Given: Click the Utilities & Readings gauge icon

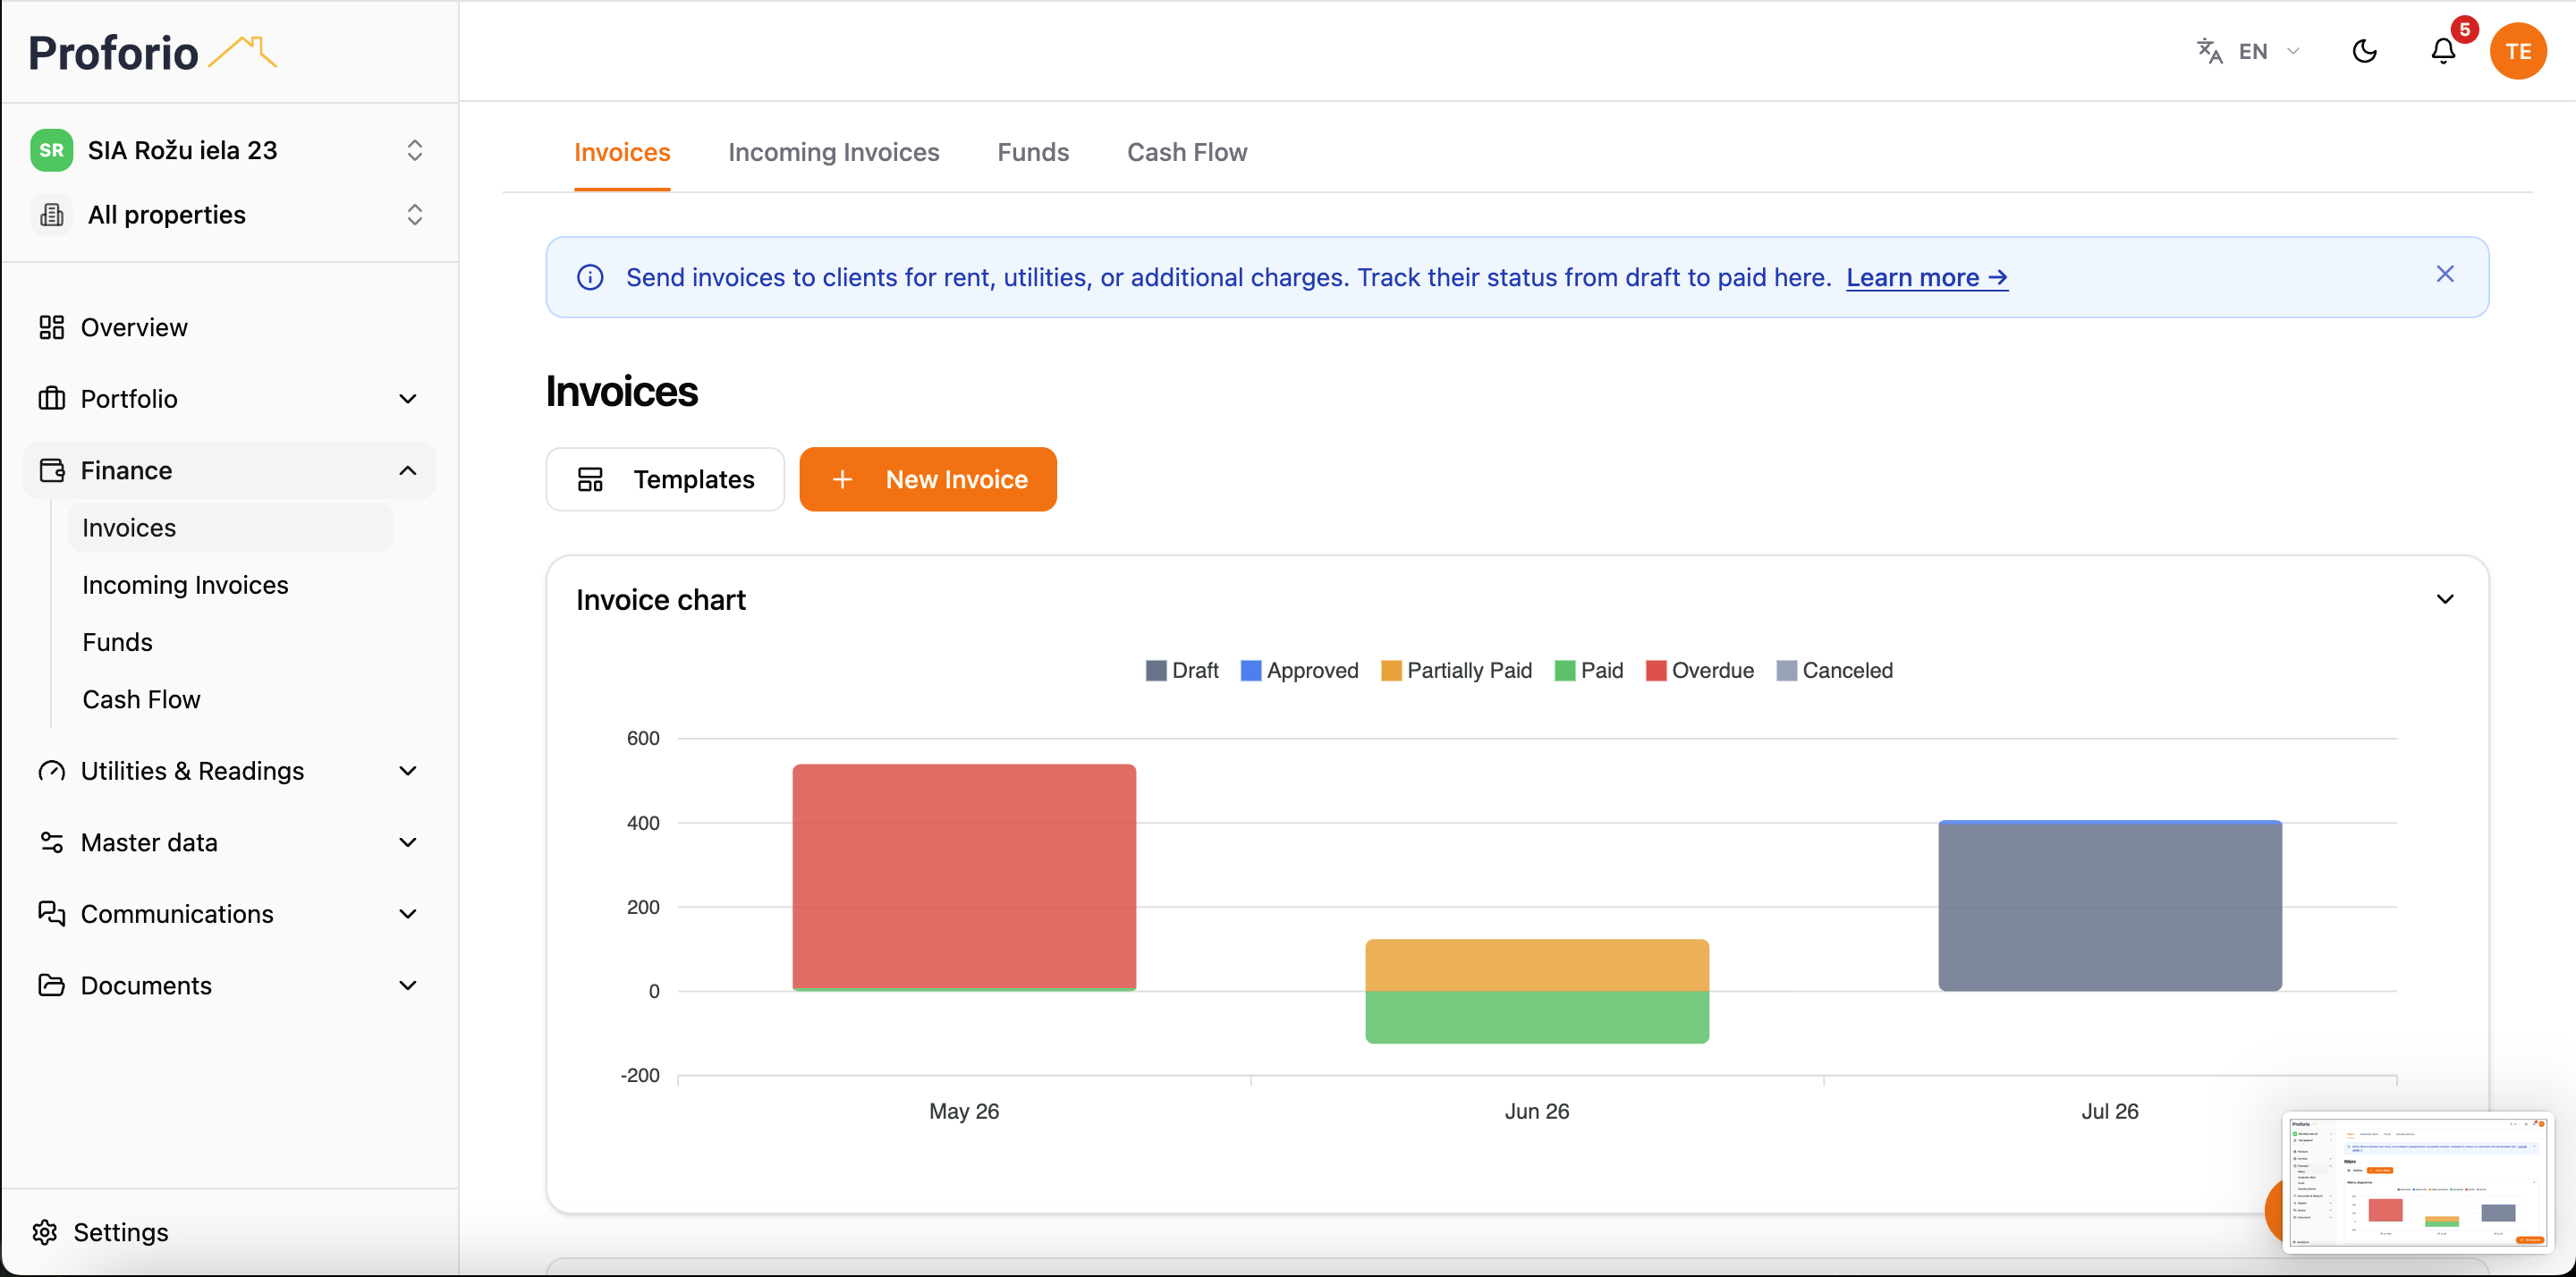Looking at the screenshot, I should pyautogui.click(x=51, y=771).
